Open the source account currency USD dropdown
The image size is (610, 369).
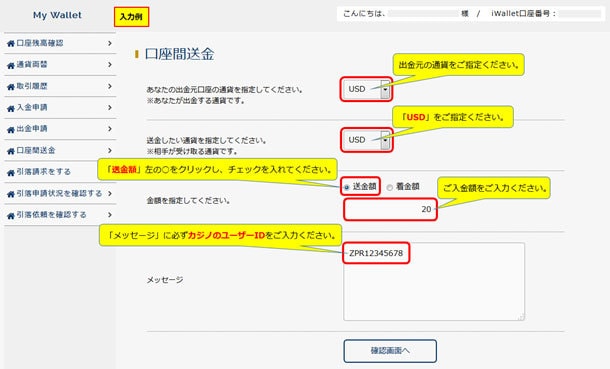[366, 89]
